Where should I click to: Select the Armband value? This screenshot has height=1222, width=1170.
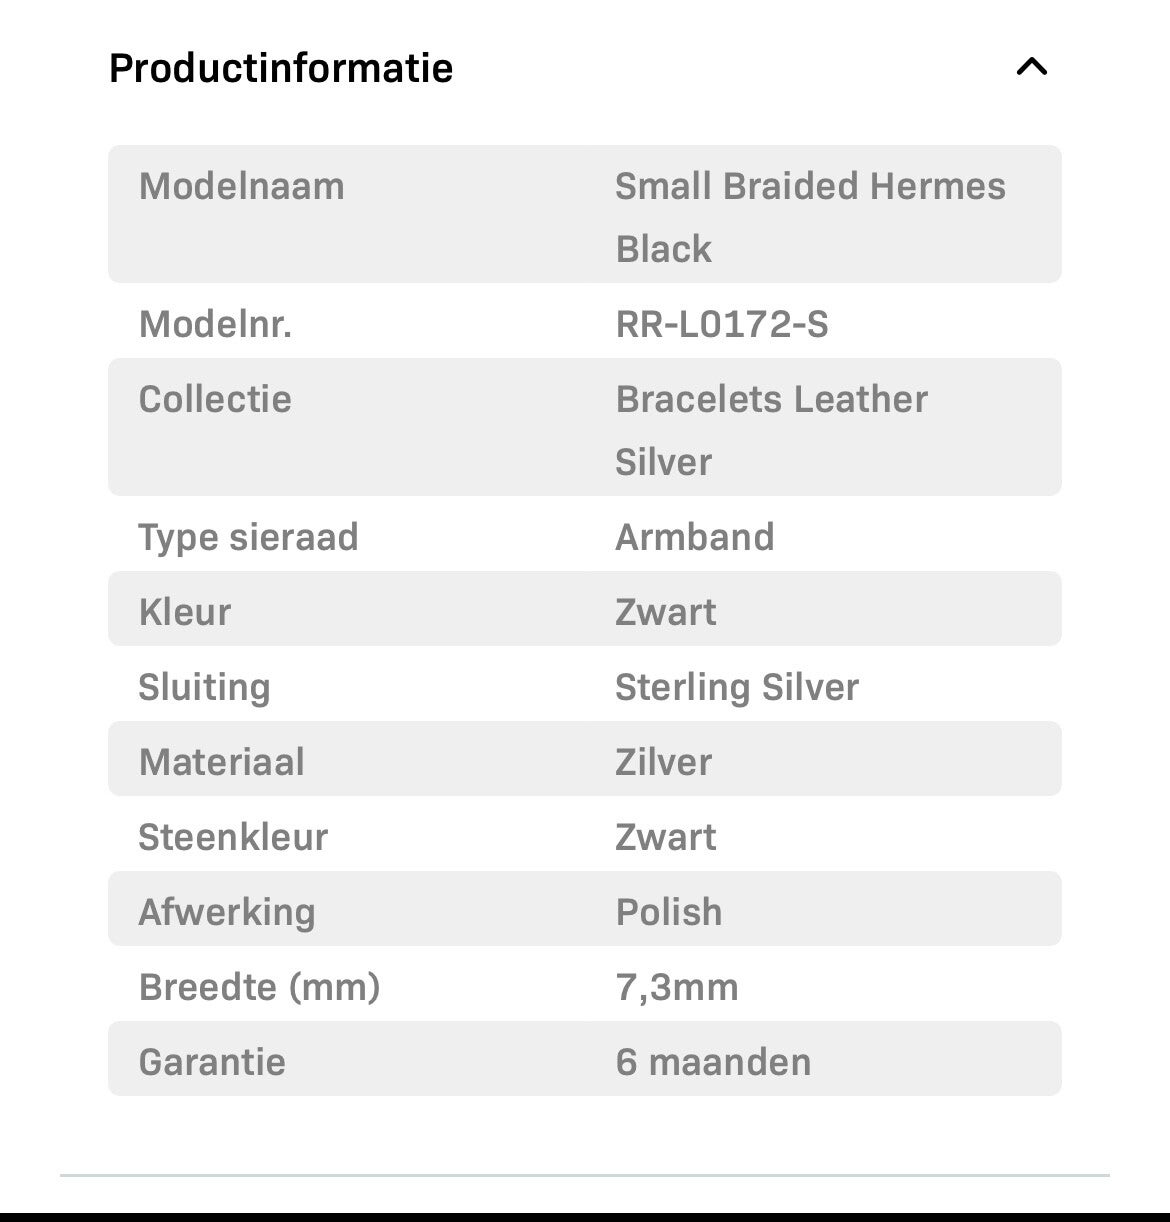(x=694, y=537)
